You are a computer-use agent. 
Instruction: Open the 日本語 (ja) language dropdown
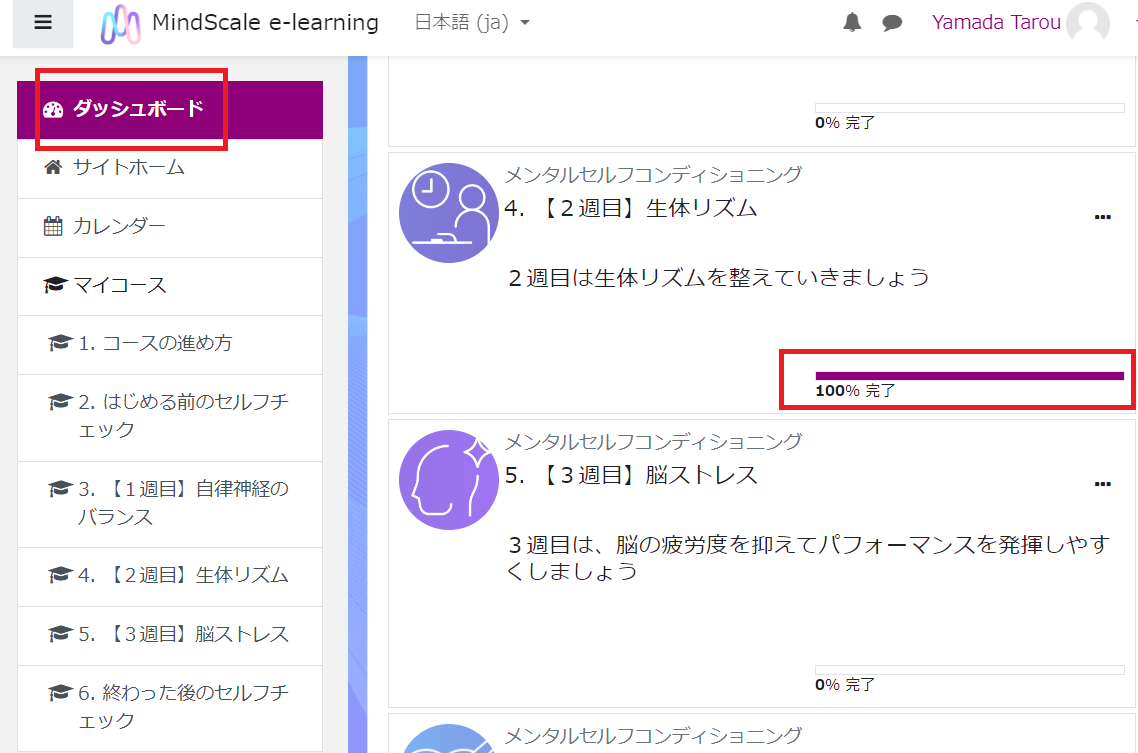pos(472,22)
